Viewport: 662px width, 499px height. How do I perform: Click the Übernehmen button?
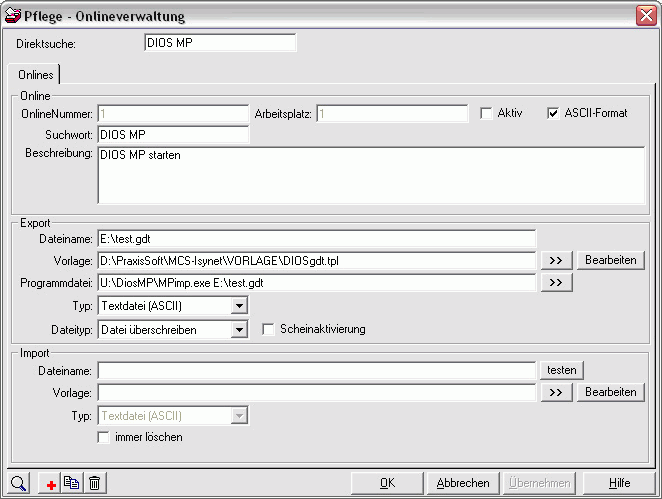pos(539,483)
